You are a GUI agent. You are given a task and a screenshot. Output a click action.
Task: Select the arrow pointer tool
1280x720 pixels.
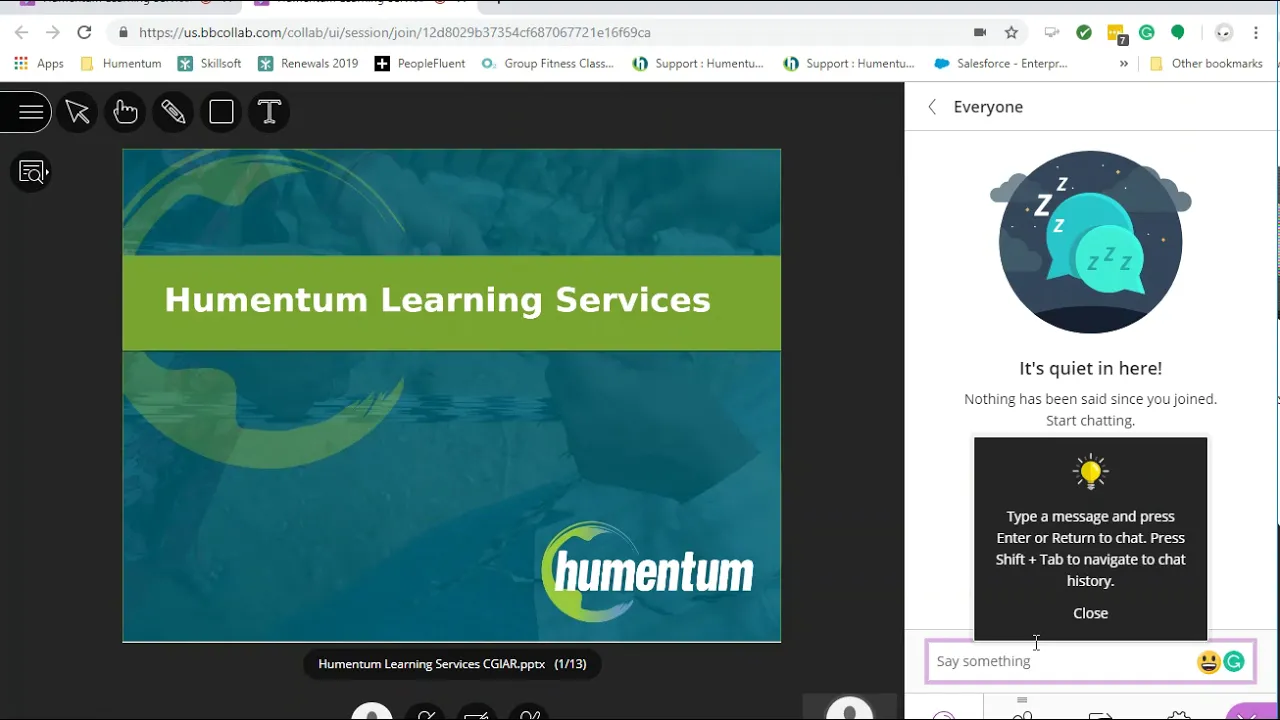pos(78,112)
